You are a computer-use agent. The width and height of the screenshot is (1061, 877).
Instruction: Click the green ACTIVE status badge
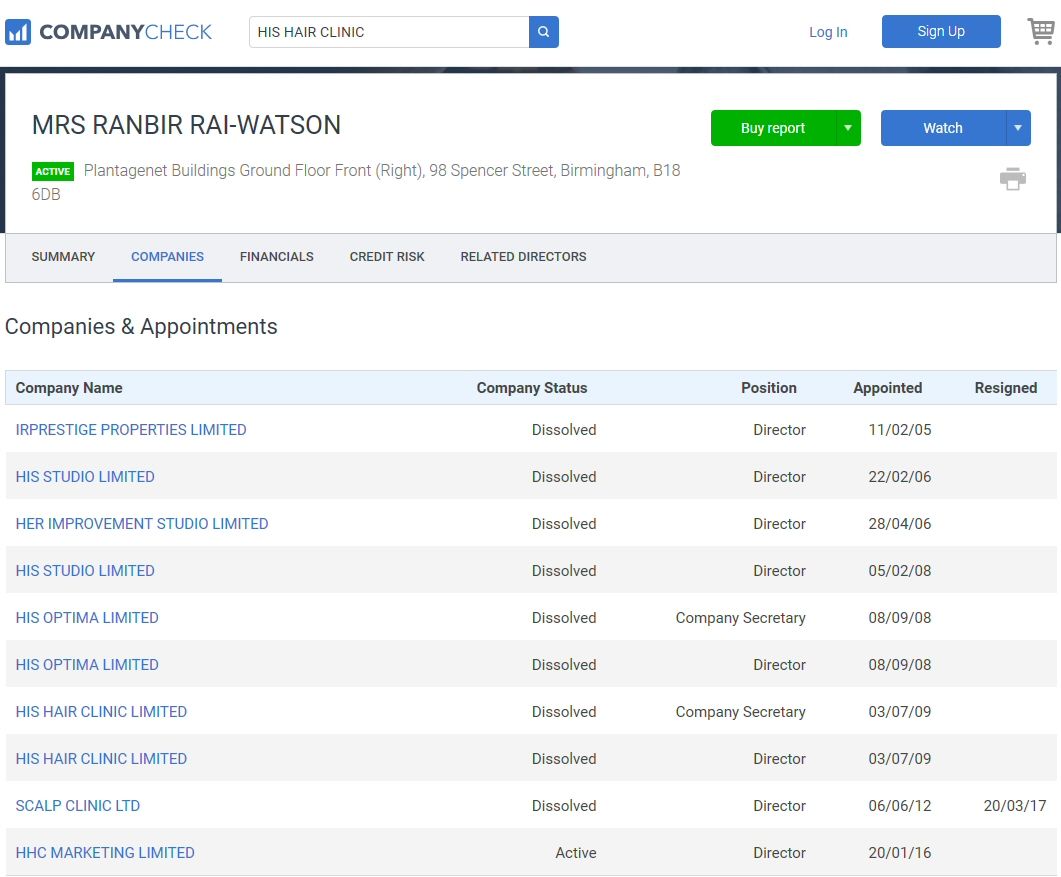coord(53,171)
